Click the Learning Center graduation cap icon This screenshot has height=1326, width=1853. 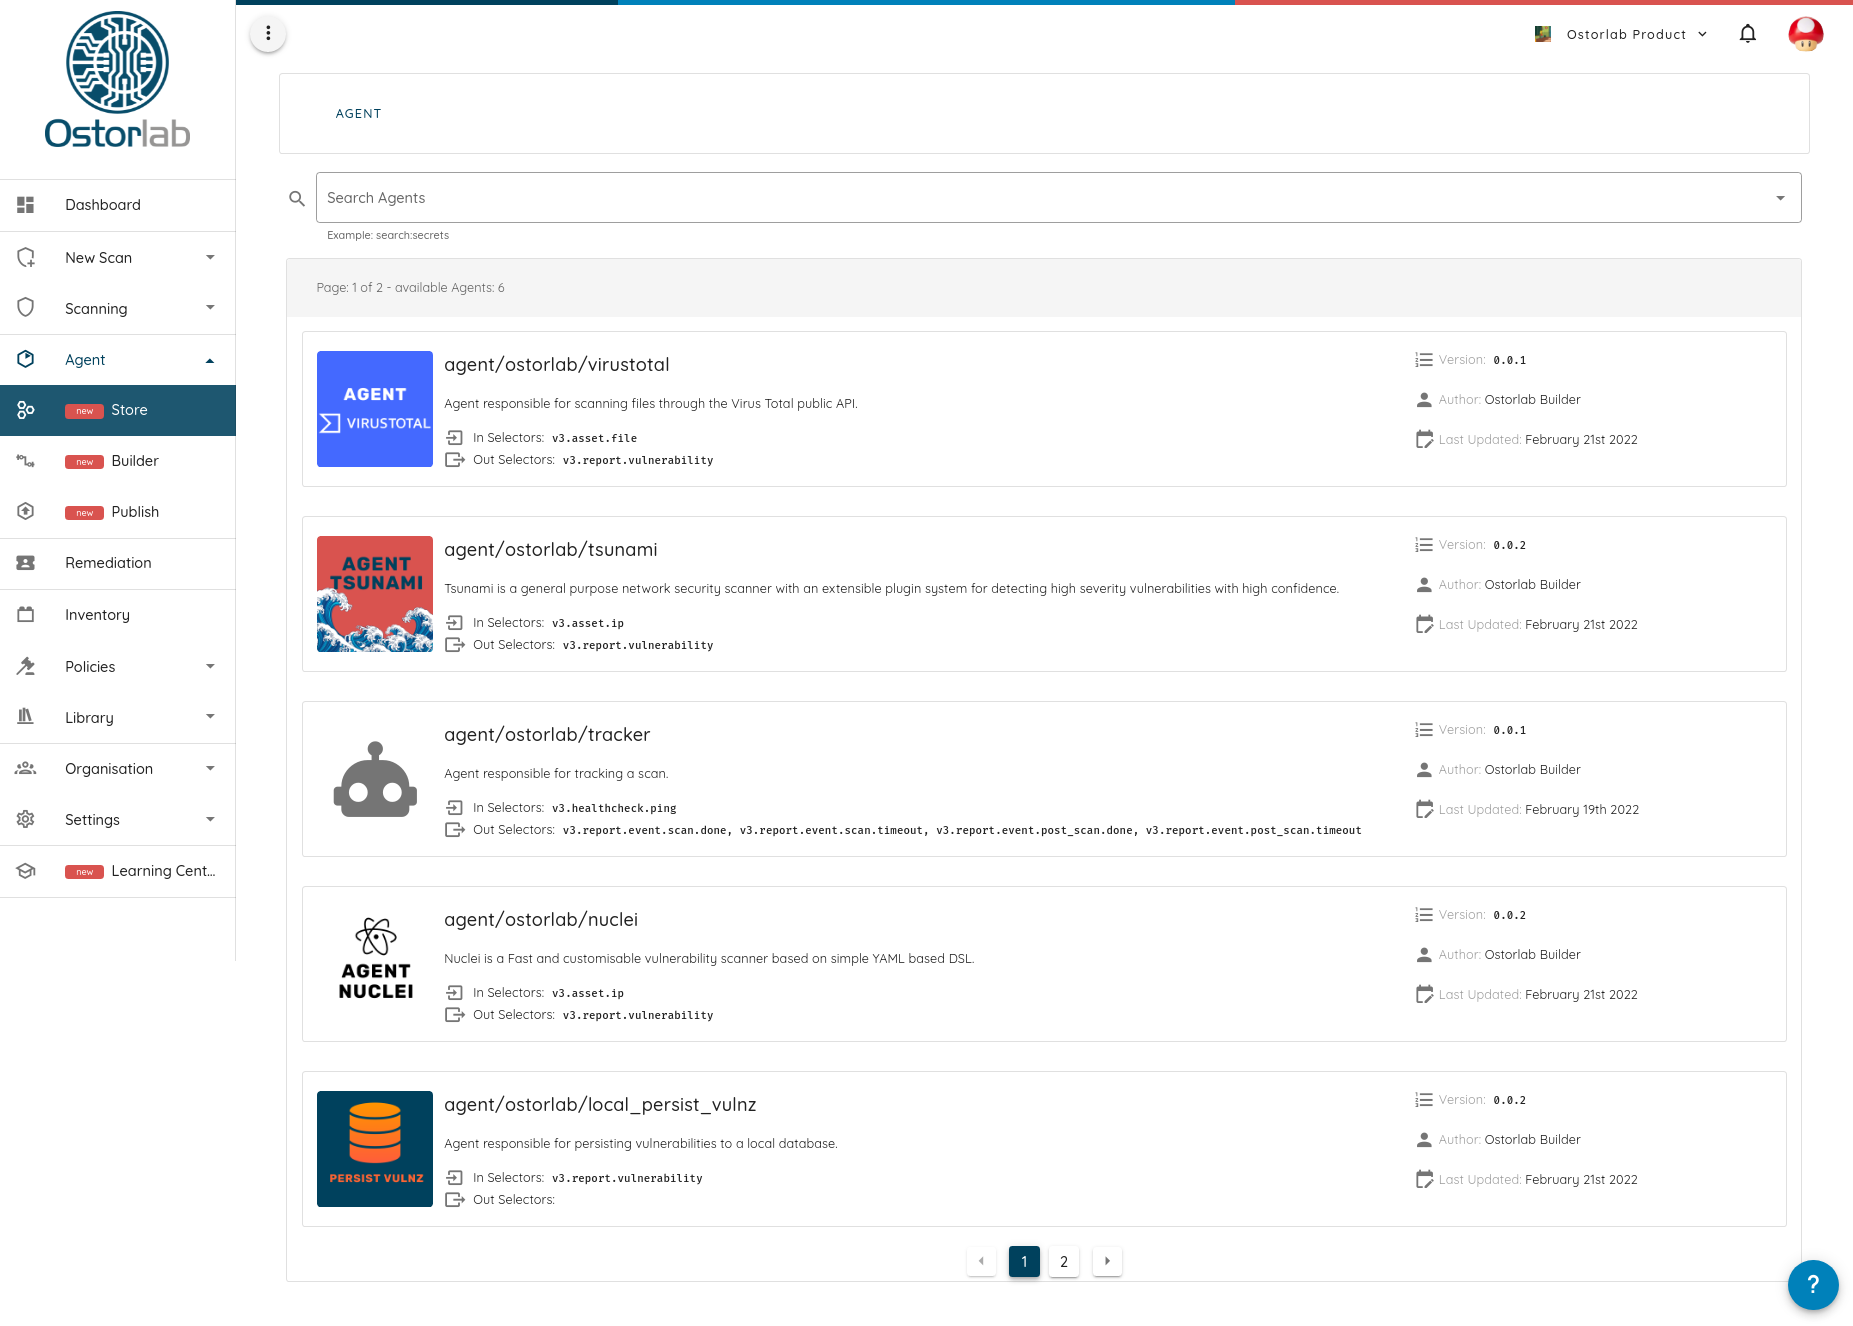click(26, 871)
